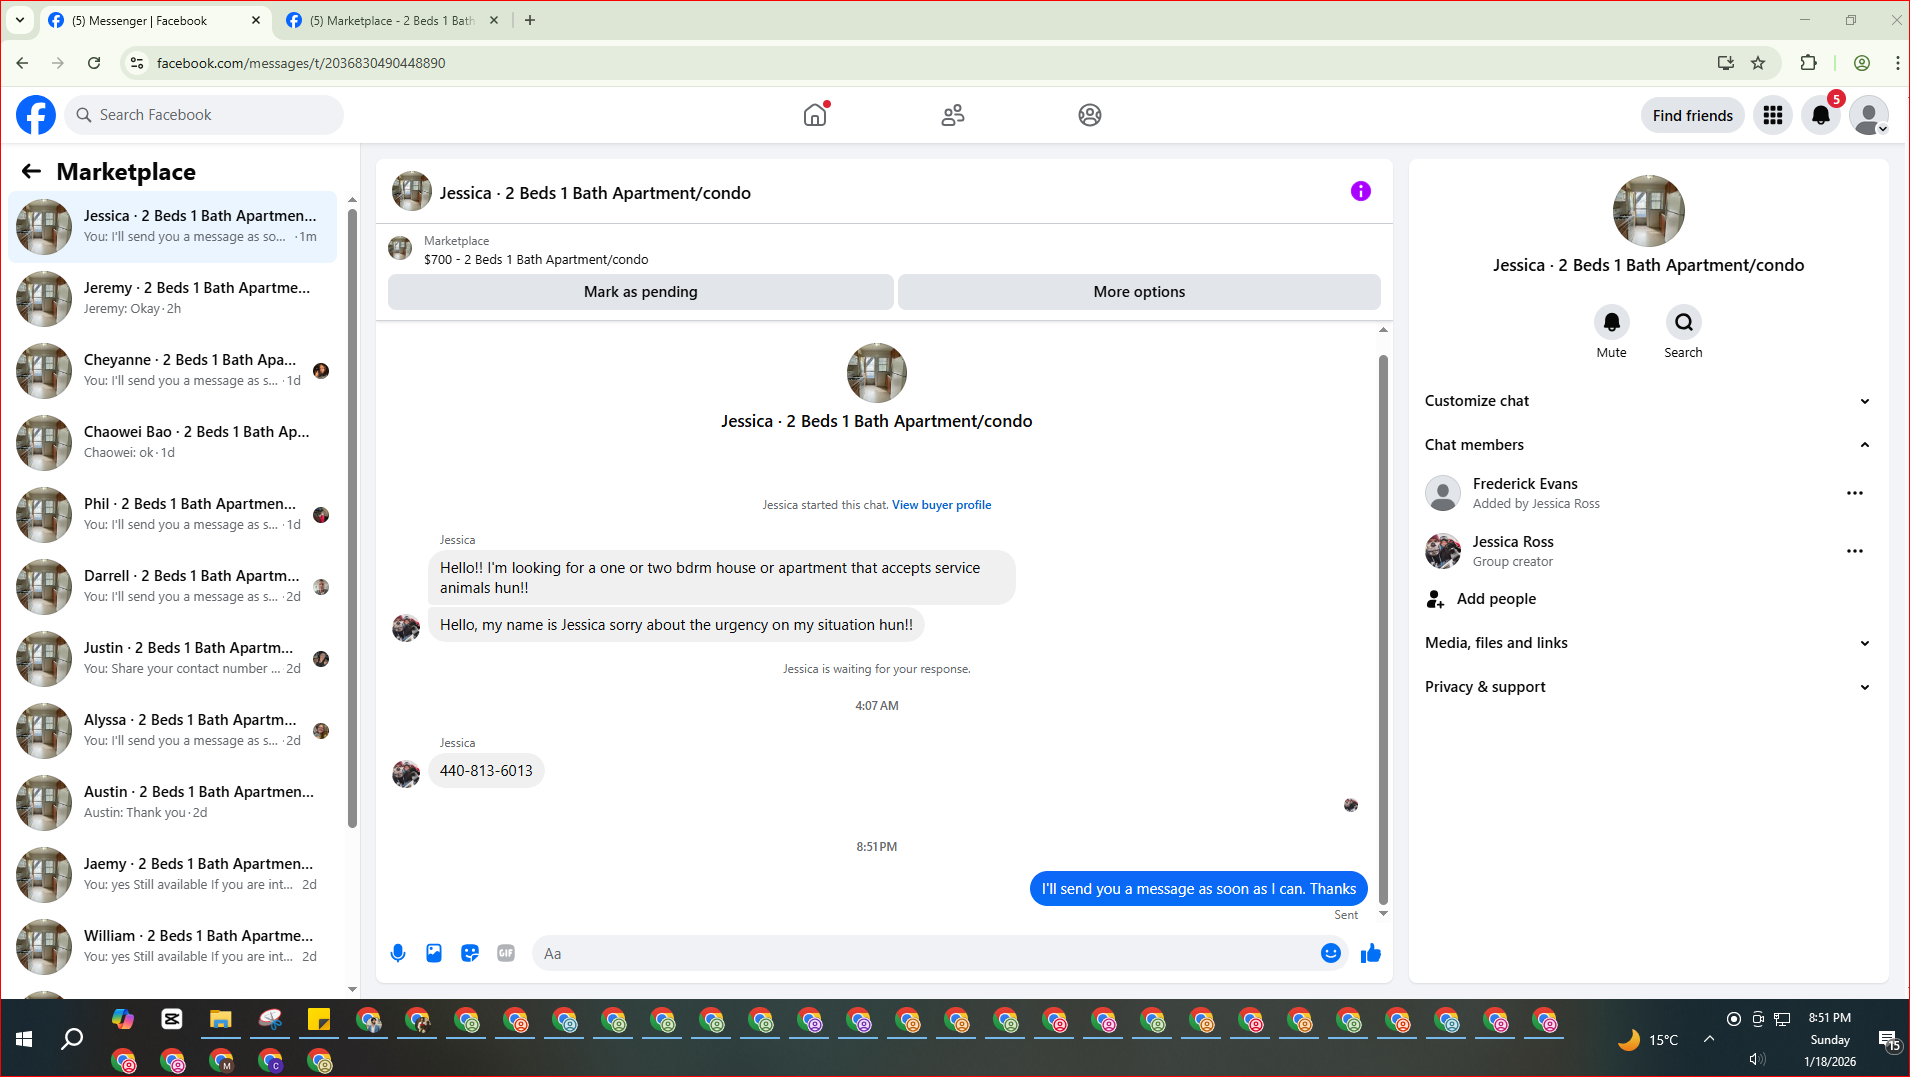The height and width of the screenshot is (1077, 1910).
Task: Collapse the Chat members section
Action: [x=1648, y=445]
